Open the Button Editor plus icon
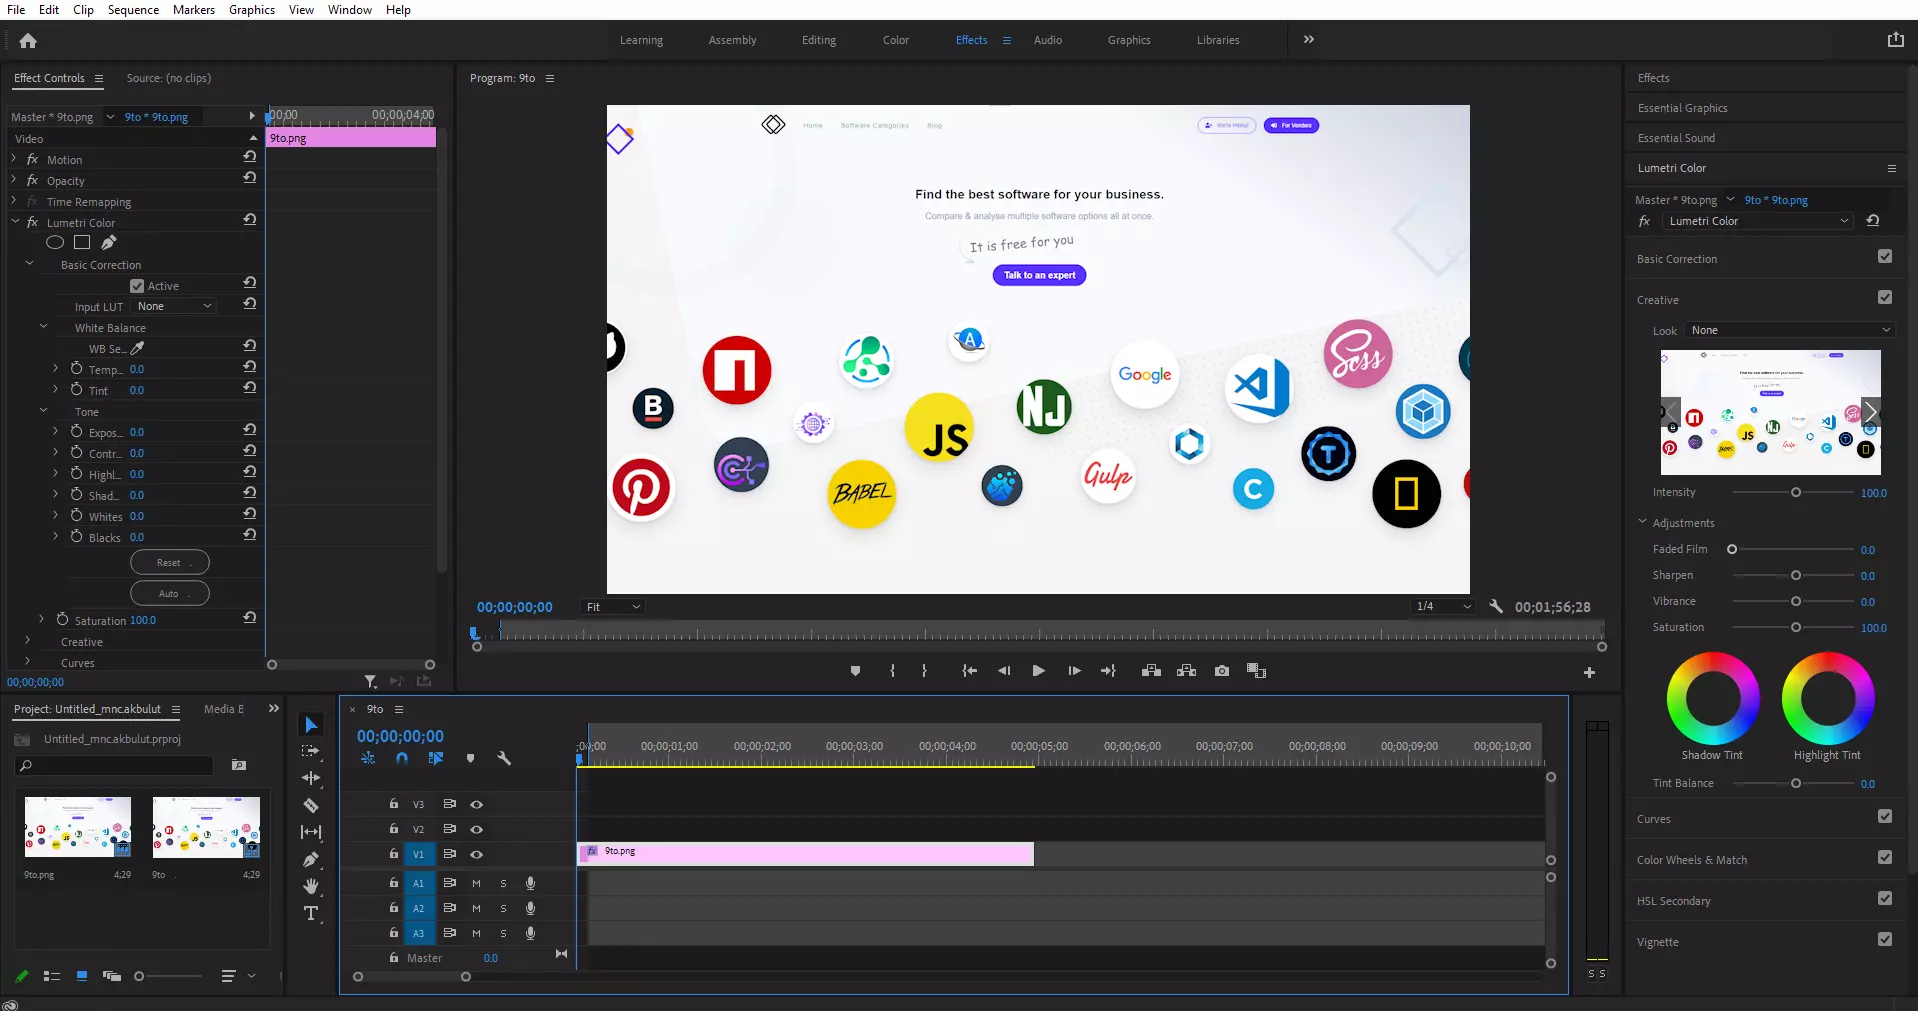 click(x=1589, y=673)
